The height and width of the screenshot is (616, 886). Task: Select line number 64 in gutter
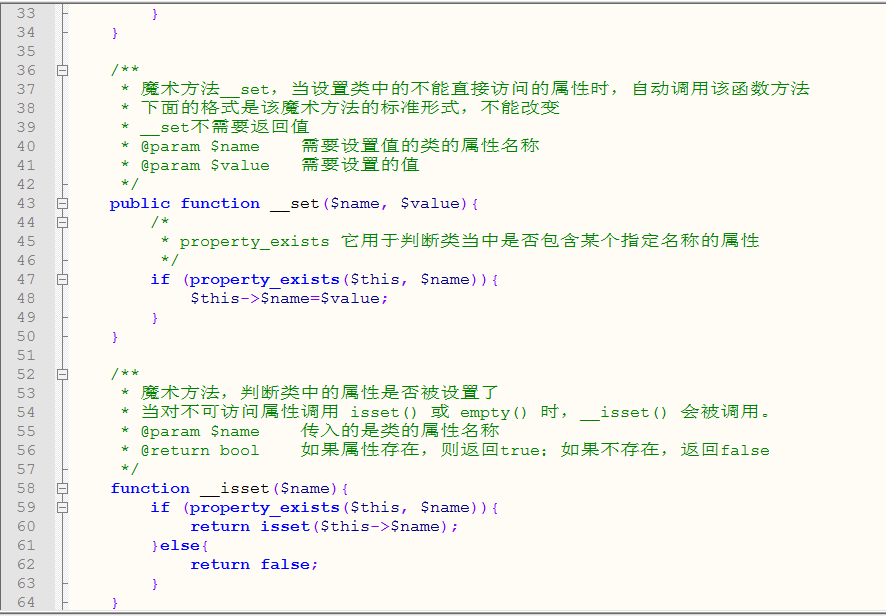26,602
